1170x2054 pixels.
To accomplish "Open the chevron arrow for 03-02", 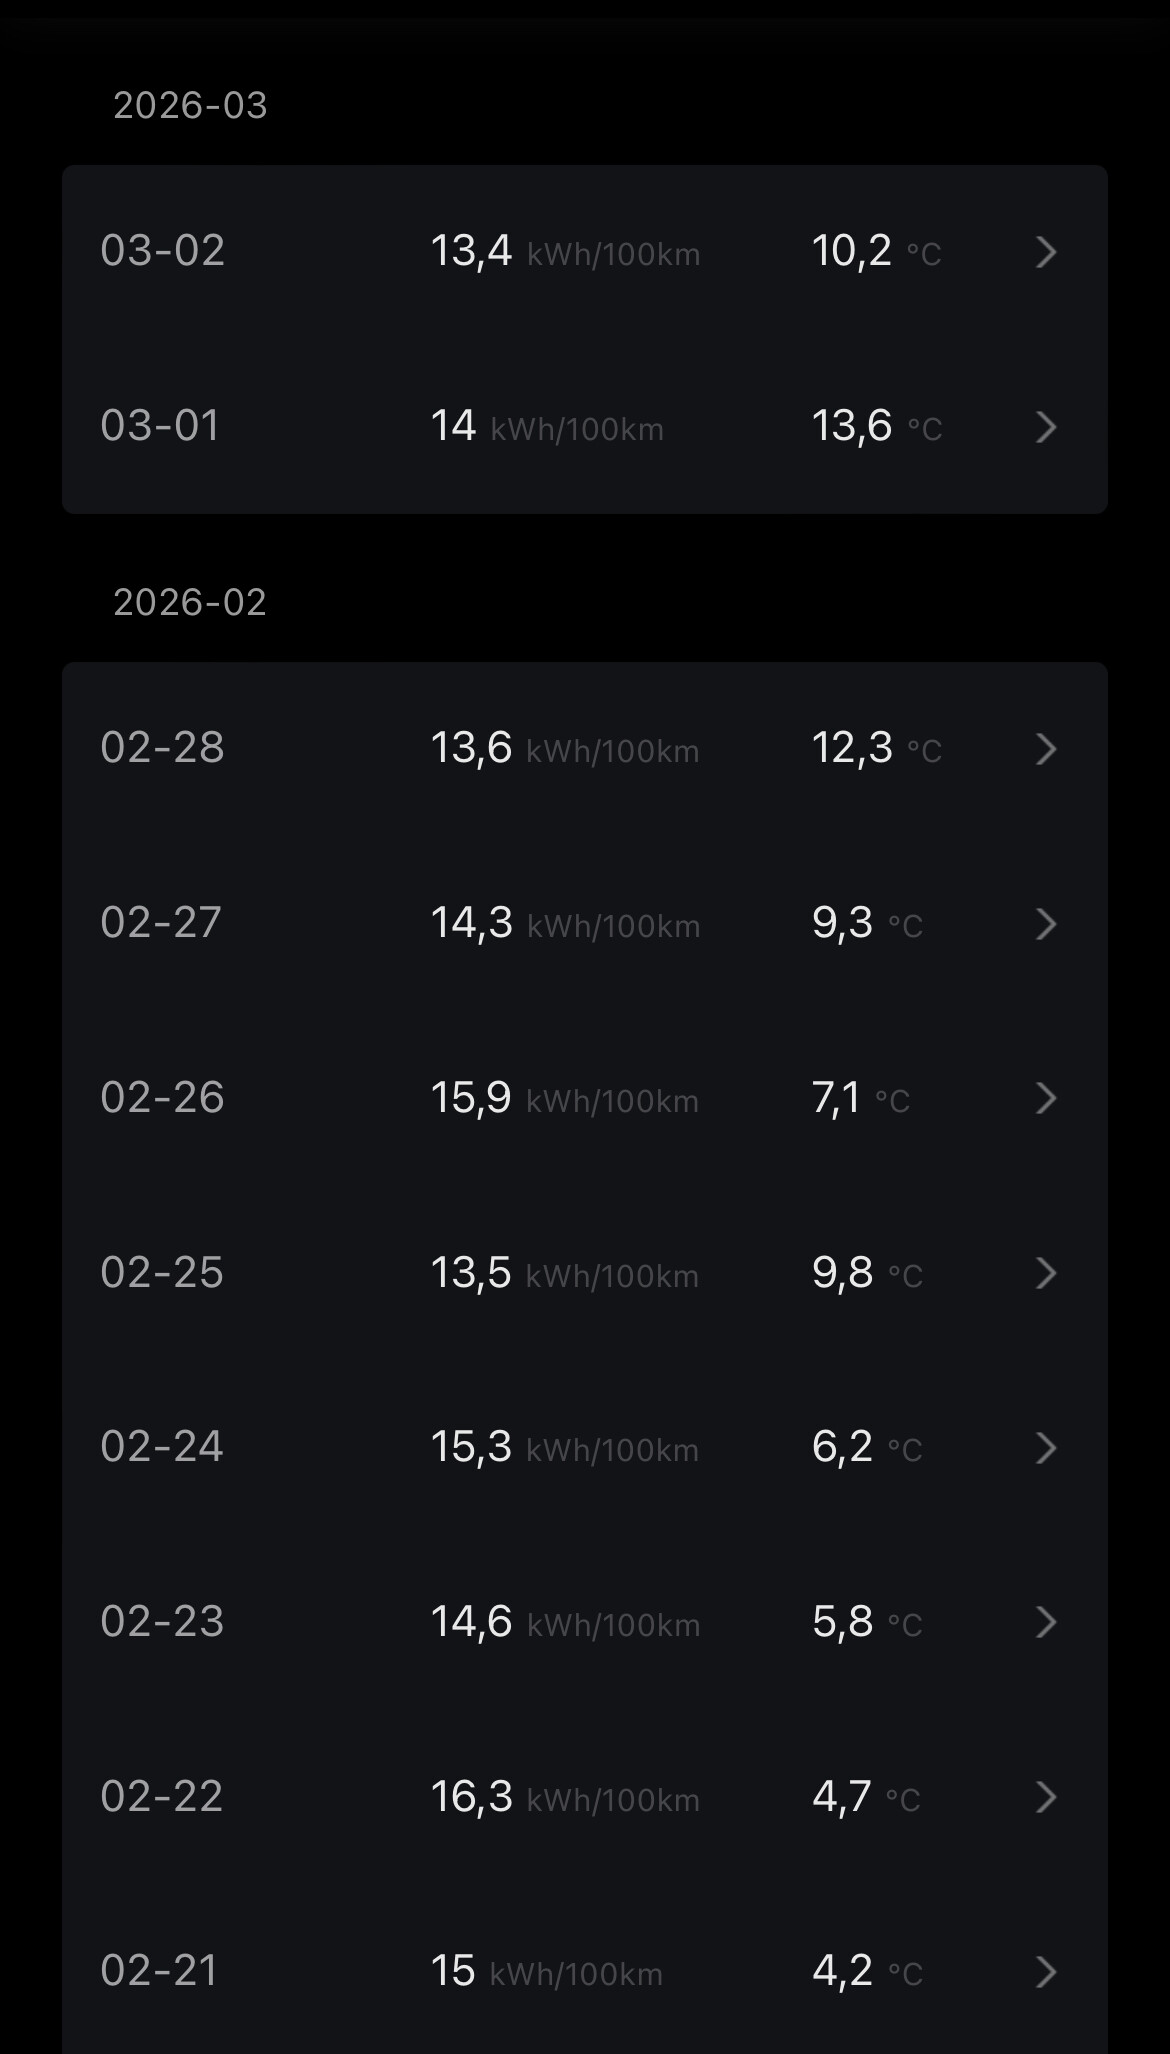I will (x=1046, y=252).
